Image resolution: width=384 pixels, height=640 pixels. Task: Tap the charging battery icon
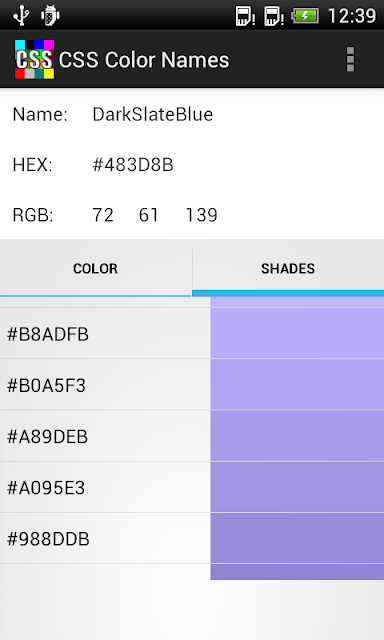(305, 16)
